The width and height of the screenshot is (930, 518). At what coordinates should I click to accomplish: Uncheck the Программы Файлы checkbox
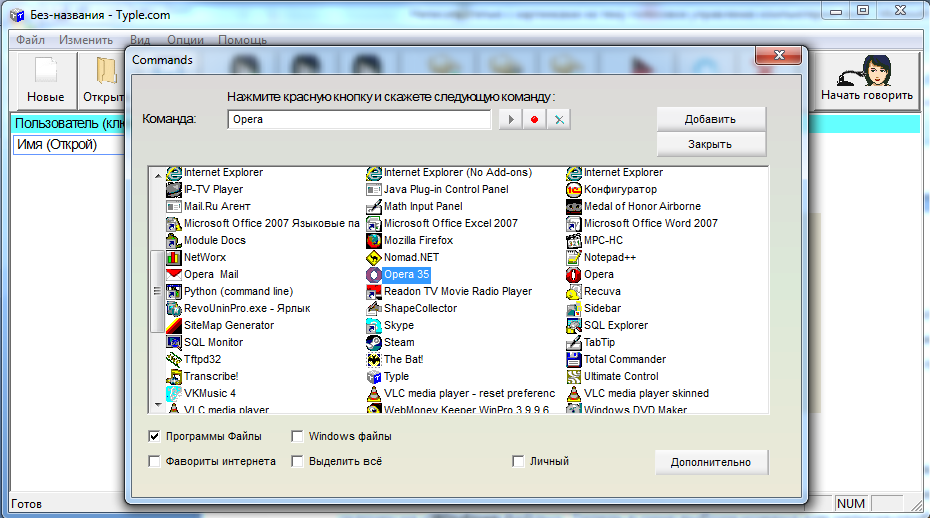(154, 436)
